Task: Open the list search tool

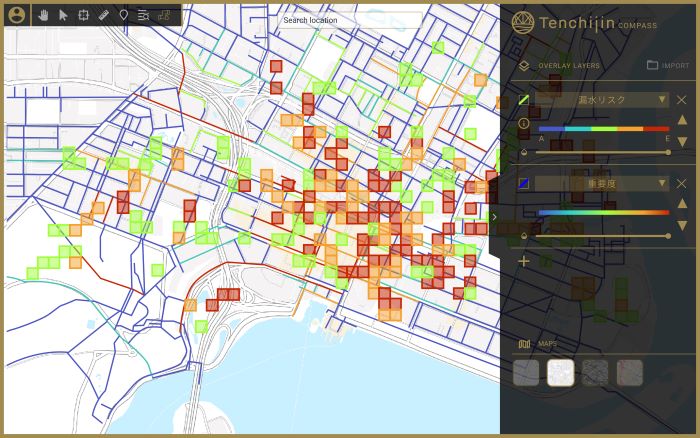Action: [144, 16]
